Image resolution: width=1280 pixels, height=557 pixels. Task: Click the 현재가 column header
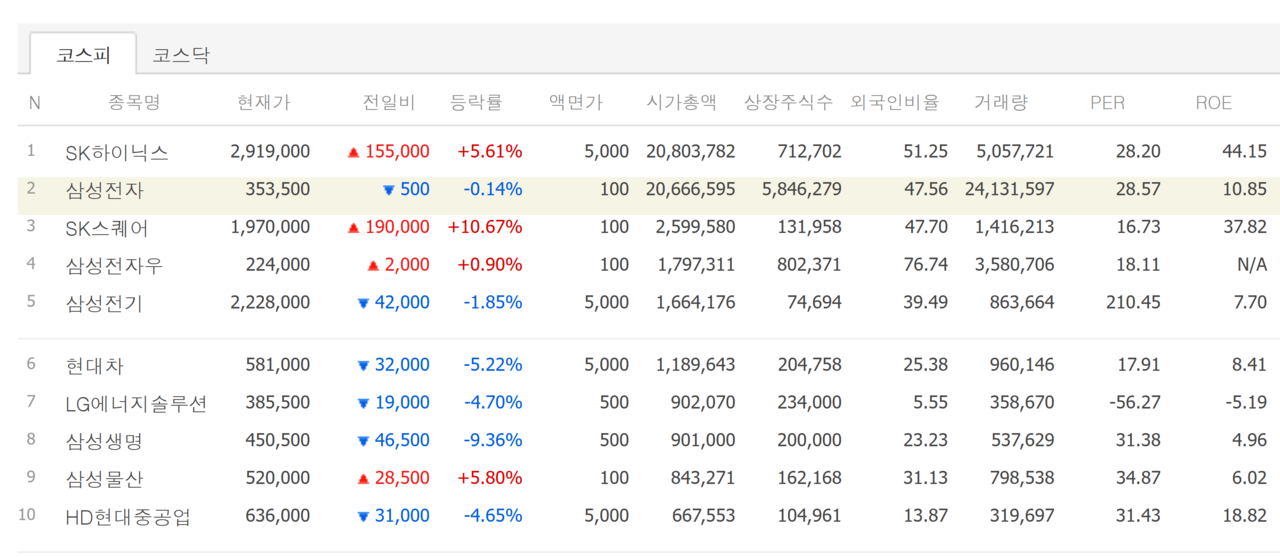pyautogui.click(x=264, y=102)
